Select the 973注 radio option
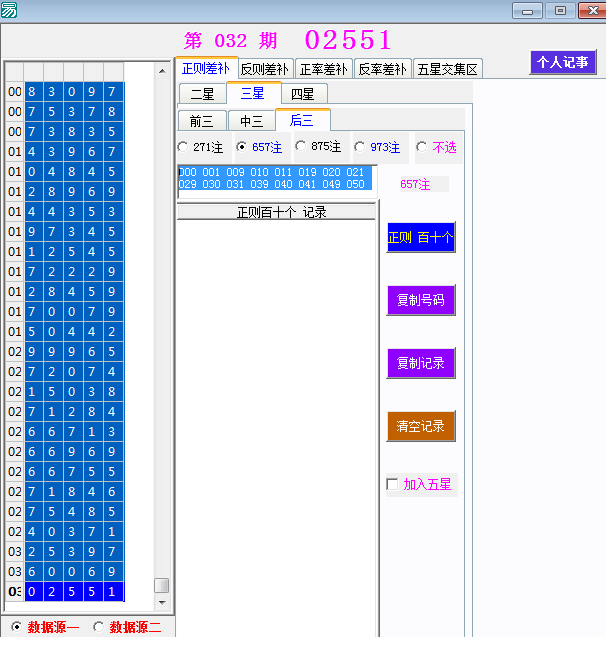 [378, 147]
